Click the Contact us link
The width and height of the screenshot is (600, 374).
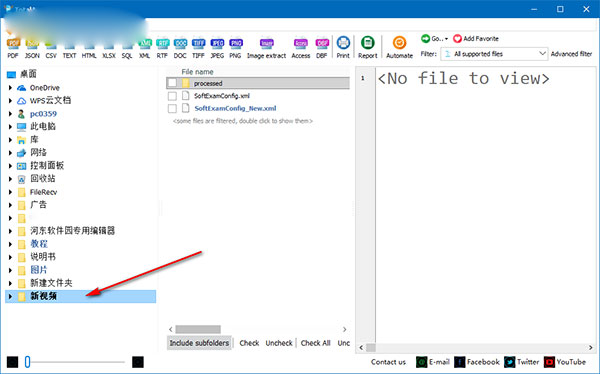click(388, 362)
